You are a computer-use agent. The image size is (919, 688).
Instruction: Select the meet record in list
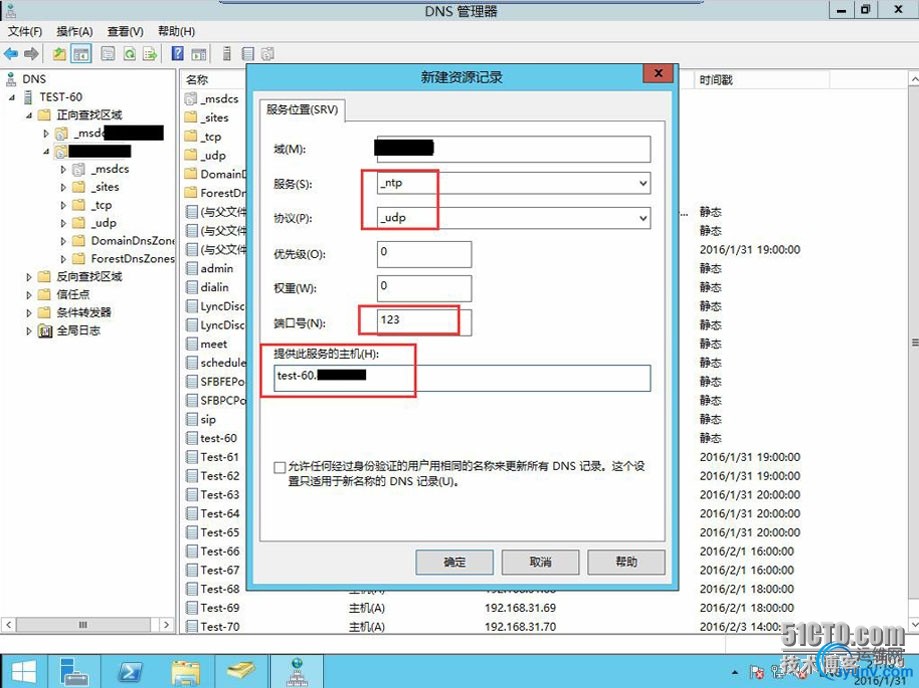(x=213, y=344)
